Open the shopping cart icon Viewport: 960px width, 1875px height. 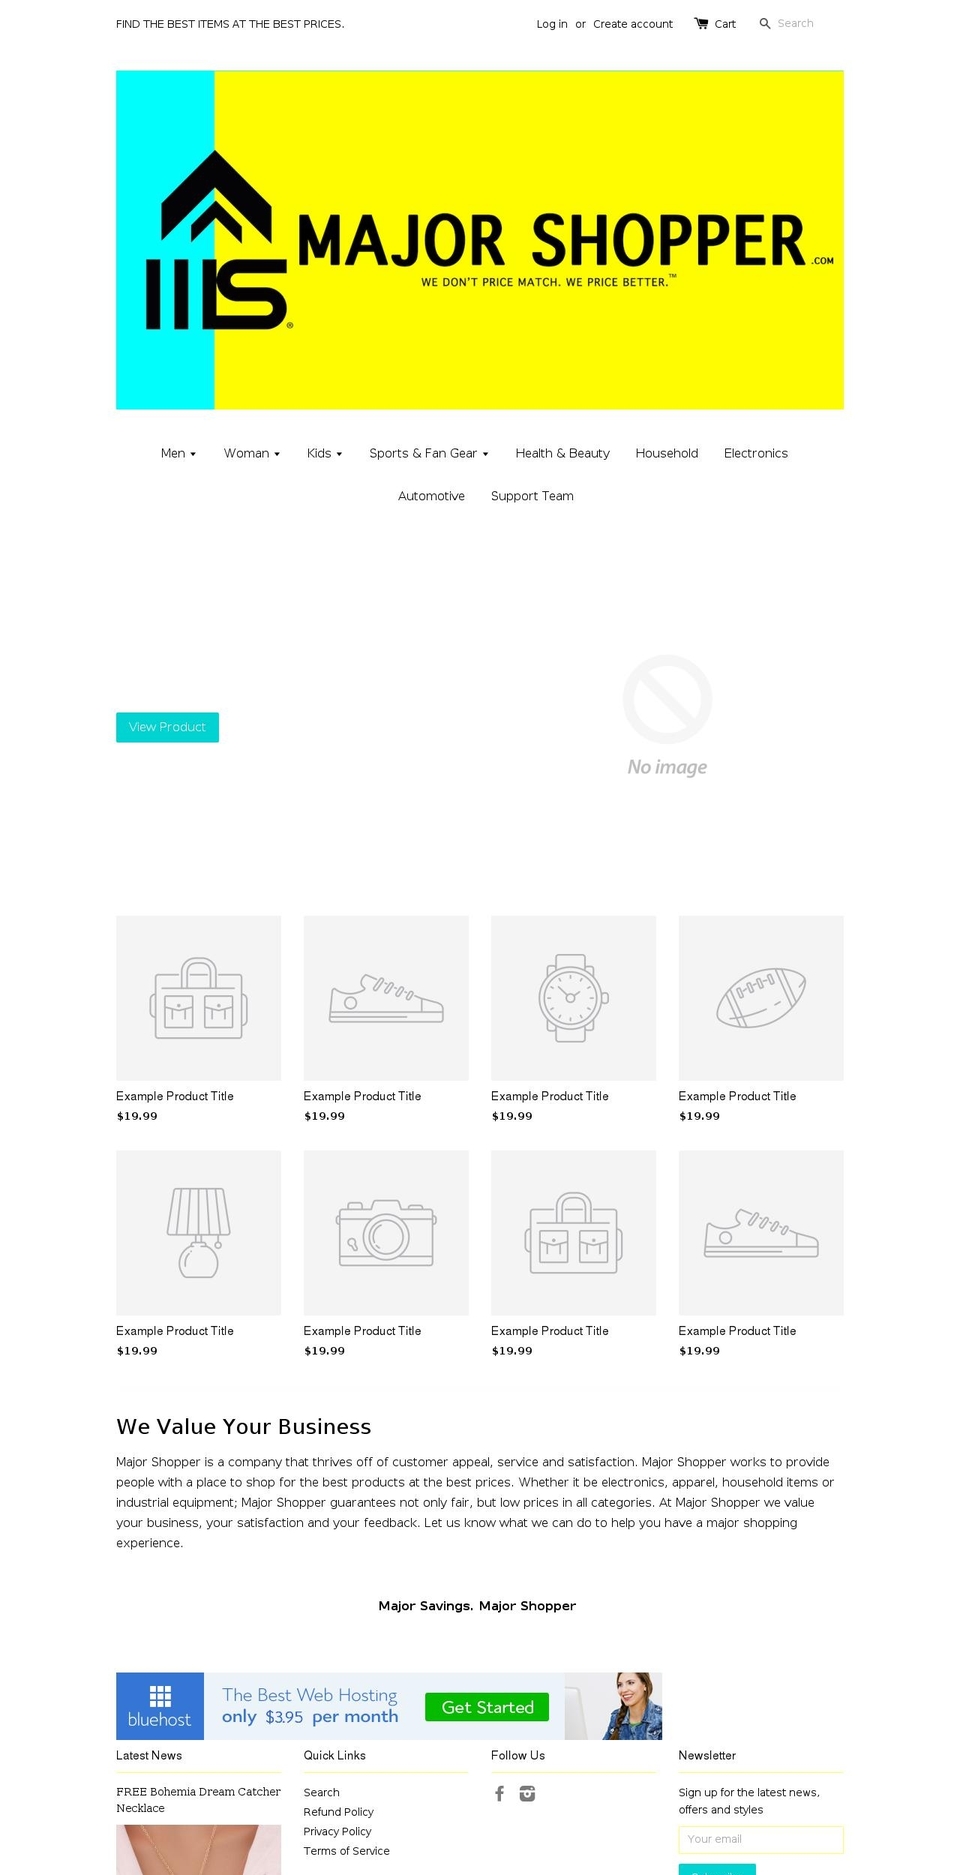tap(701, 23)
